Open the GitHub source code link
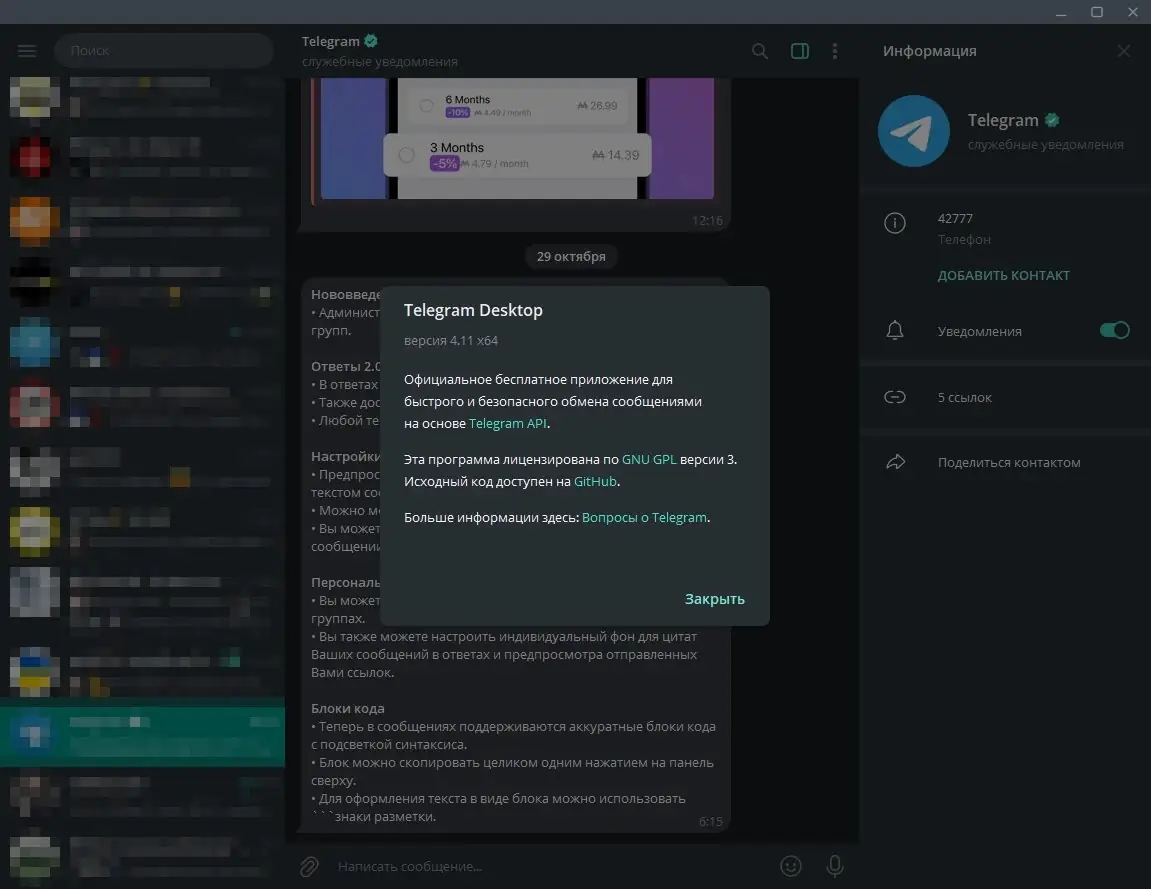 (595, 482)
